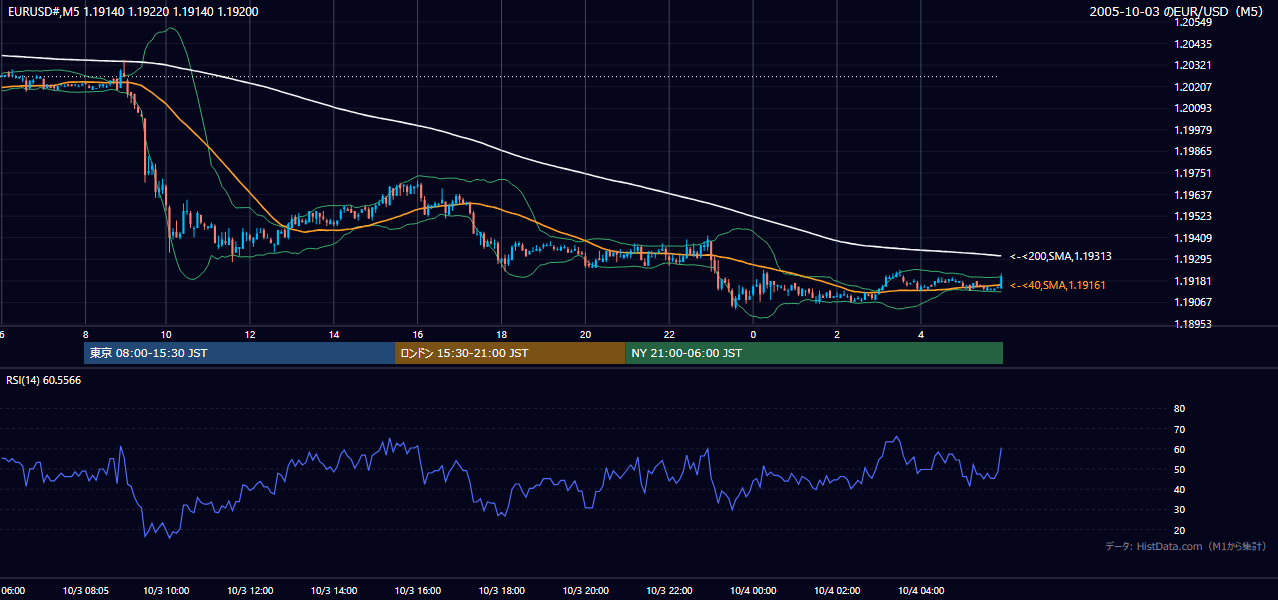The height and width of the screenshot is (600, 1278).
Task: Click RSI scale level 60
Action: [x=1179, y=450]
